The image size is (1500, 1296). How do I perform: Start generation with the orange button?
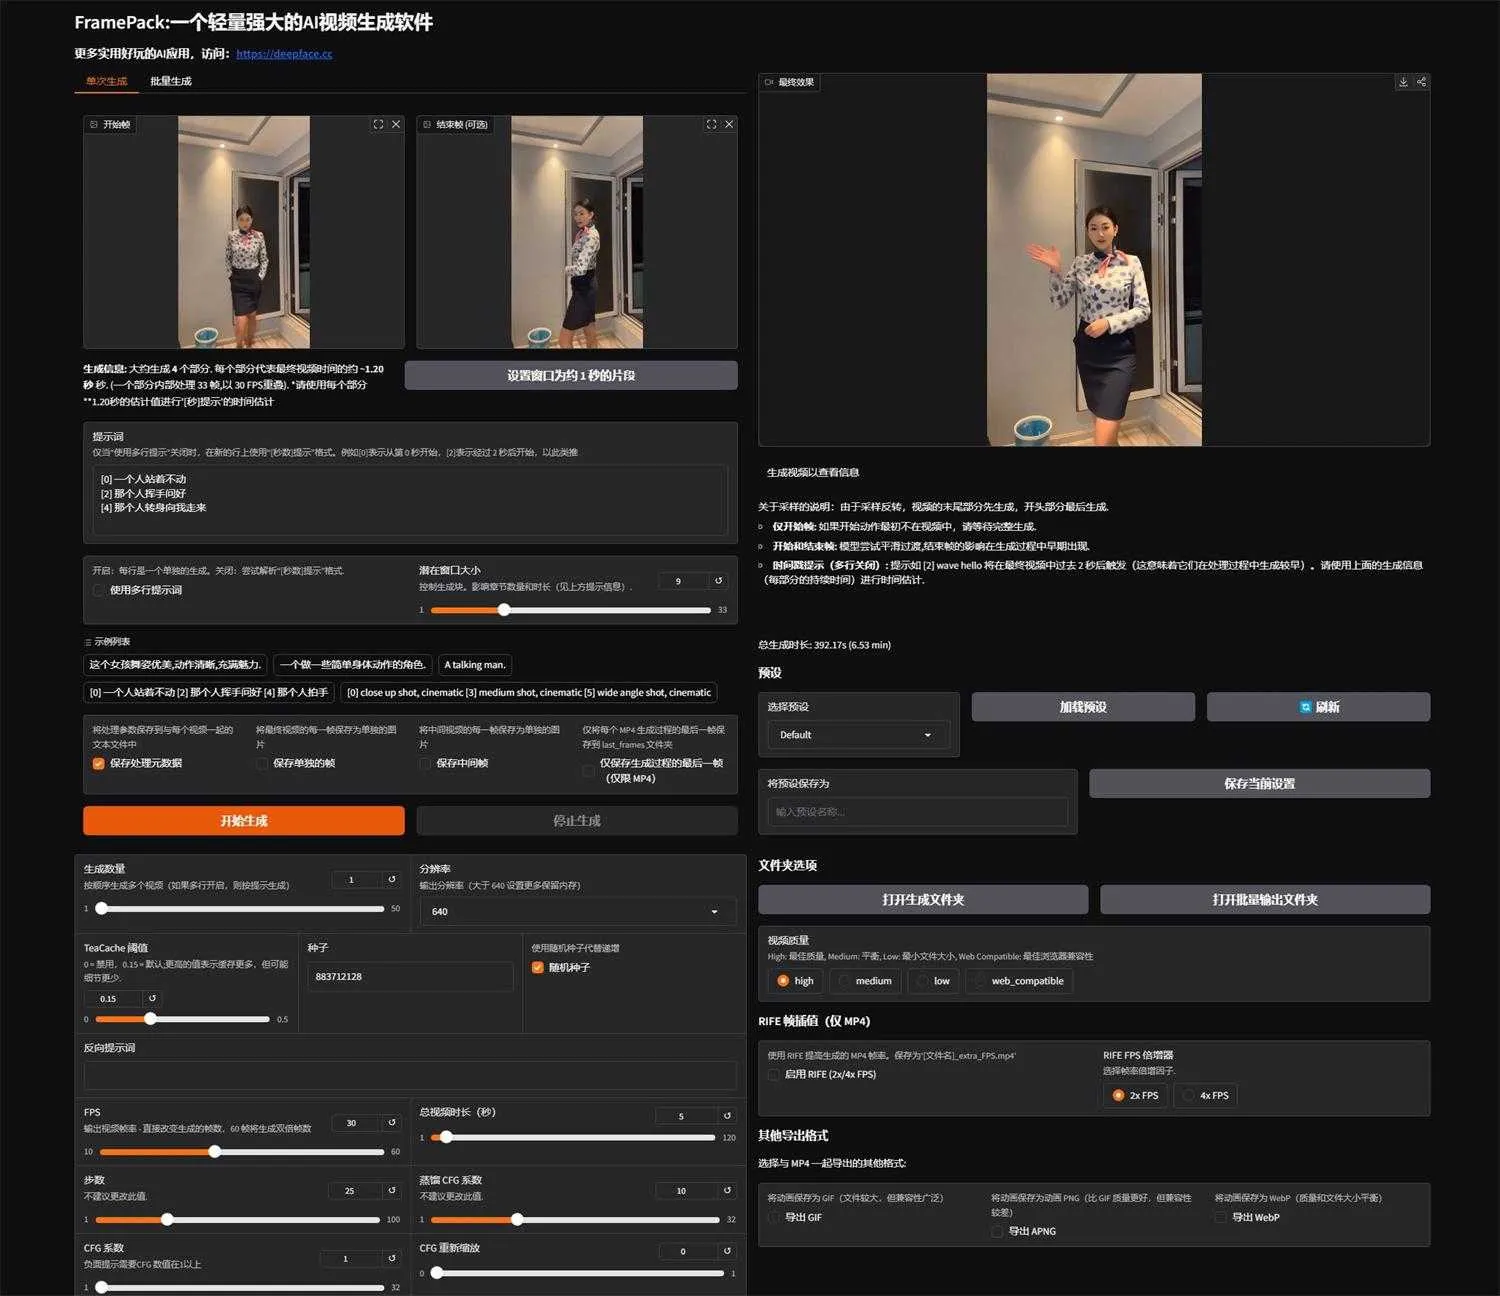tap(244, 820)
